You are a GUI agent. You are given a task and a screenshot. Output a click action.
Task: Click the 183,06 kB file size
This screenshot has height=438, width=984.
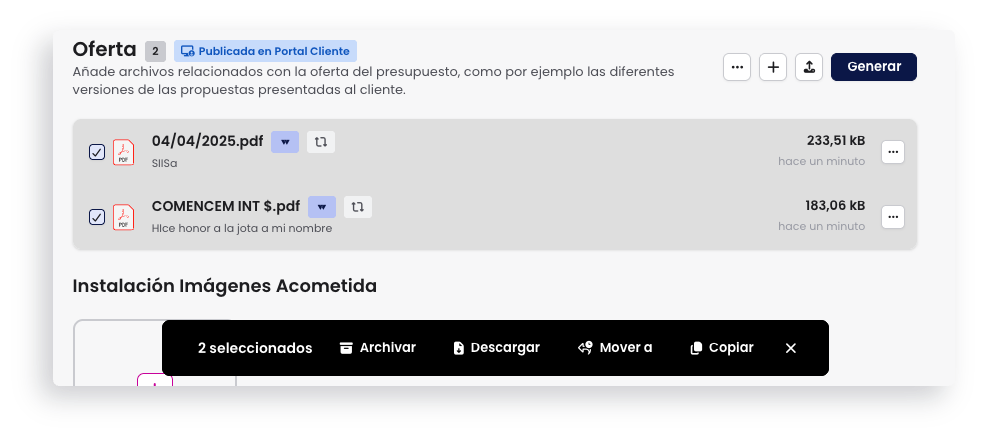tap(835, 205)
